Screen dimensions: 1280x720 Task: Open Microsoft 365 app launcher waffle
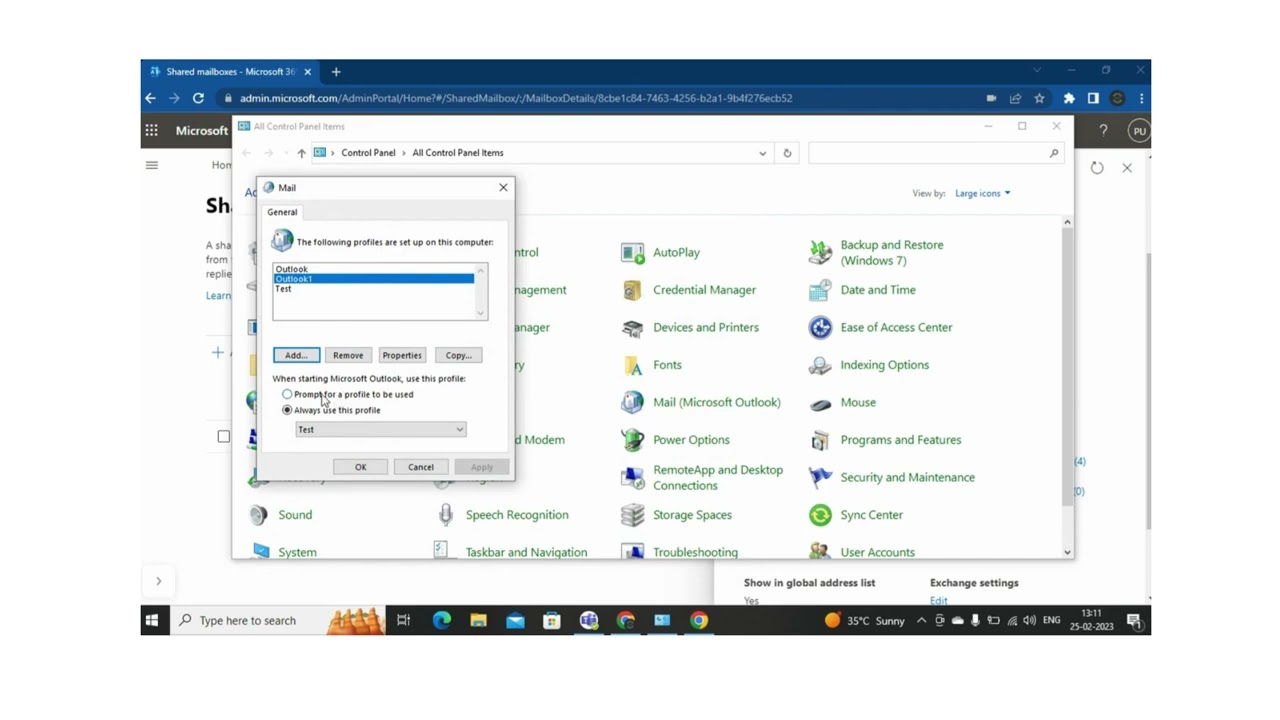[152, 130]
